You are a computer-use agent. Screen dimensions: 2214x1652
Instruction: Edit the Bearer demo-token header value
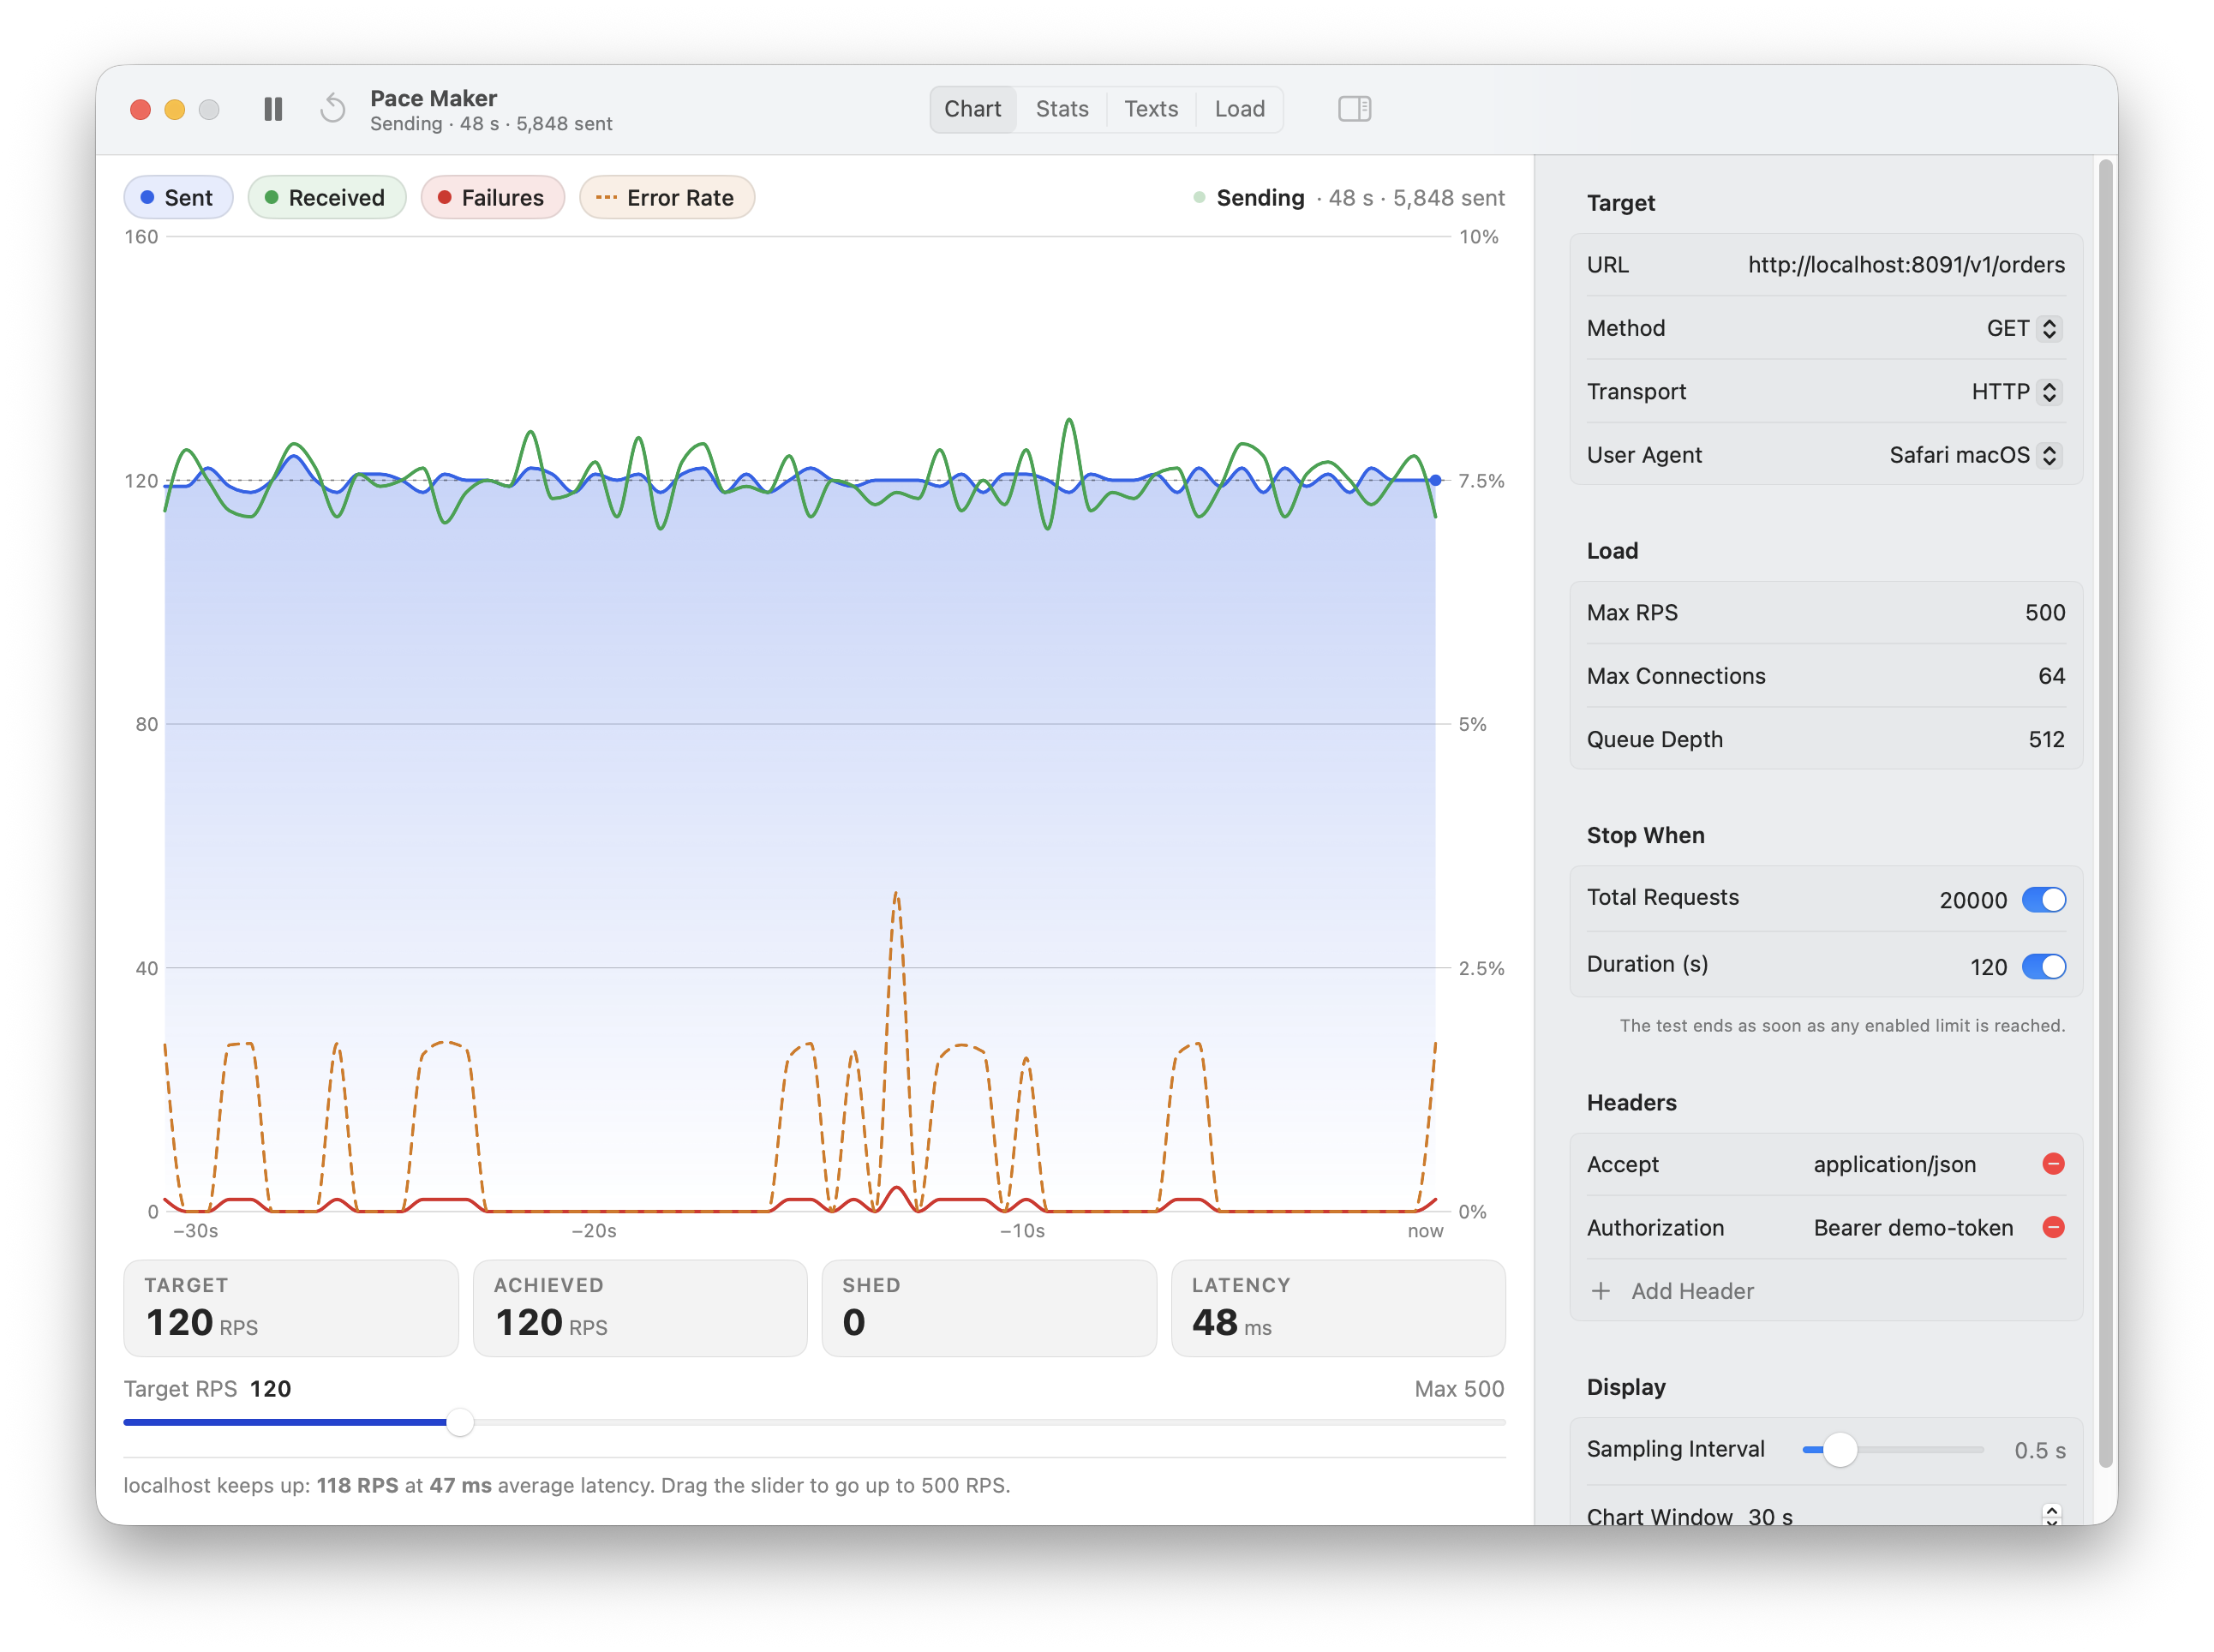click(x=1912, y=1228)
